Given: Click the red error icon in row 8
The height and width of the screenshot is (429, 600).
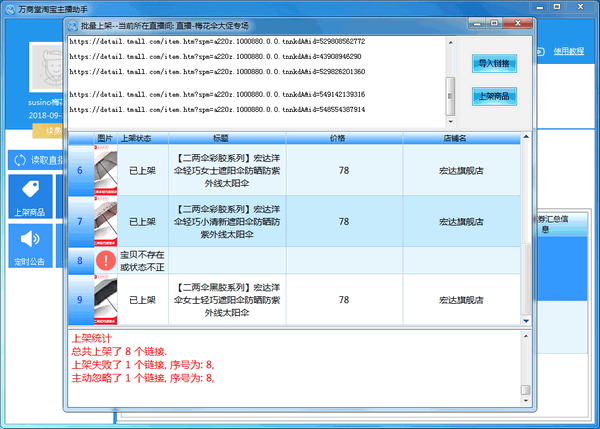Looking at the screenshot, I should pyautogui.click(x=106, y=261).
